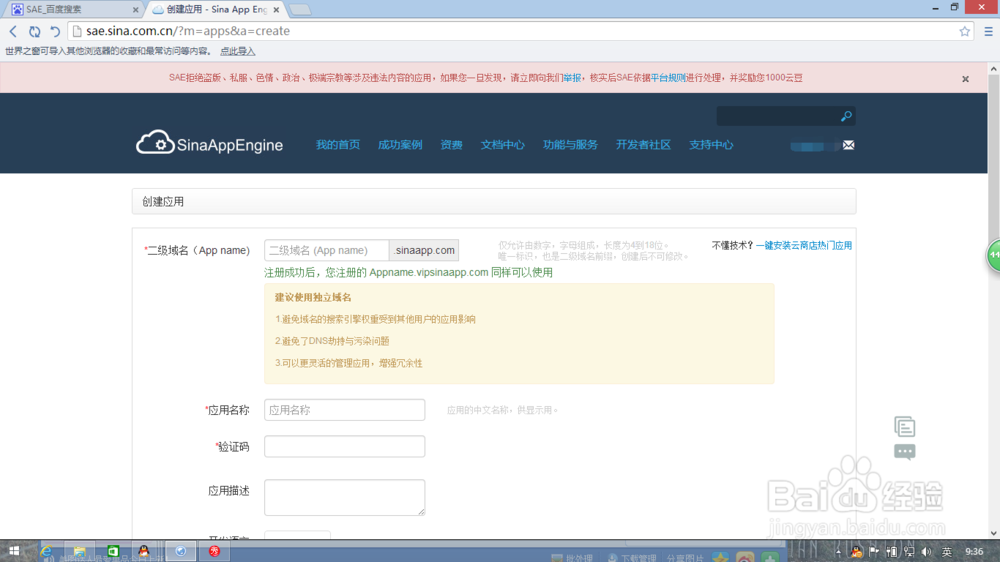Open 文档中心 navigation item
1000x562 pixels.
point(503,145)
